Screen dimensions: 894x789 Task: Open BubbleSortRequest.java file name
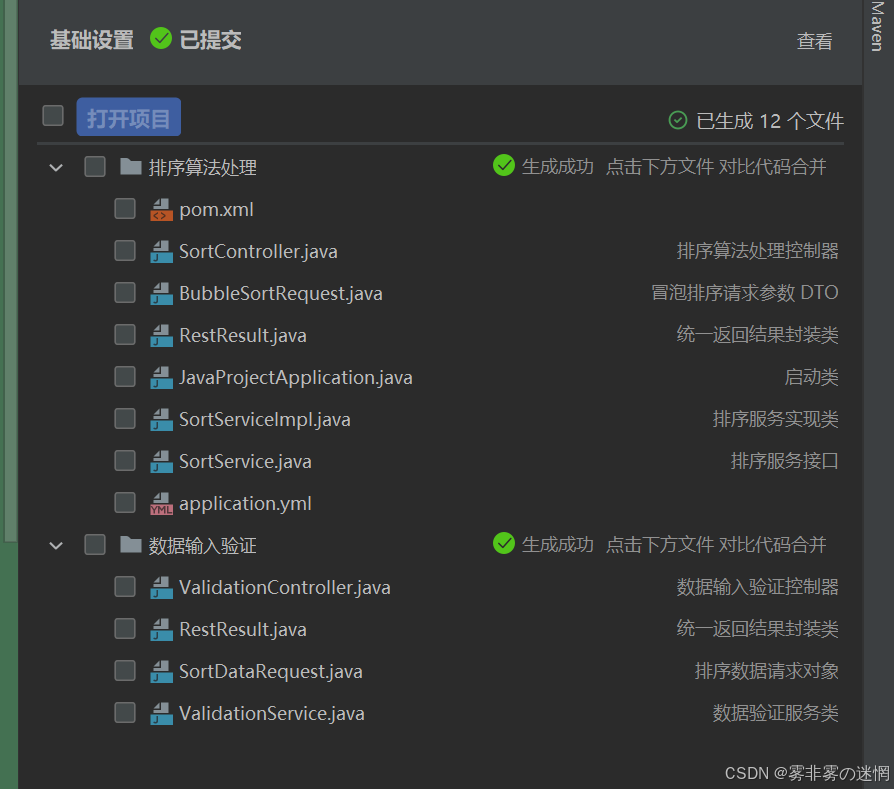click(281, 294)
